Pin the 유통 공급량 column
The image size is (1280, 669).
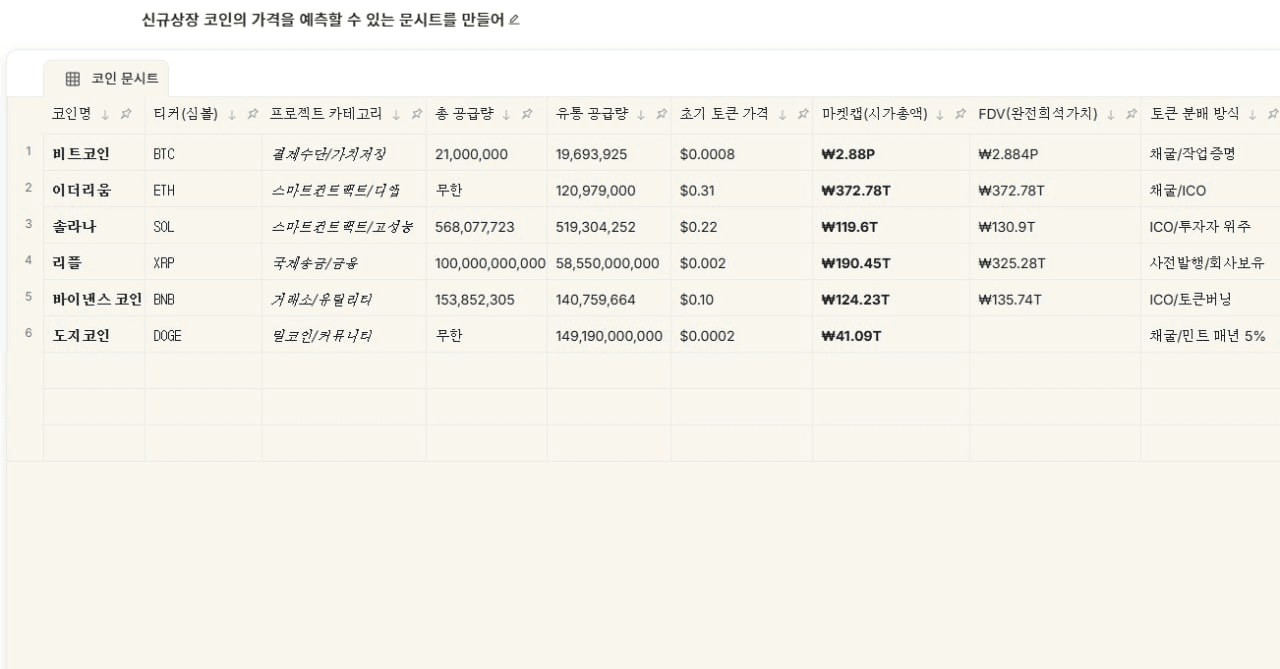662,115
